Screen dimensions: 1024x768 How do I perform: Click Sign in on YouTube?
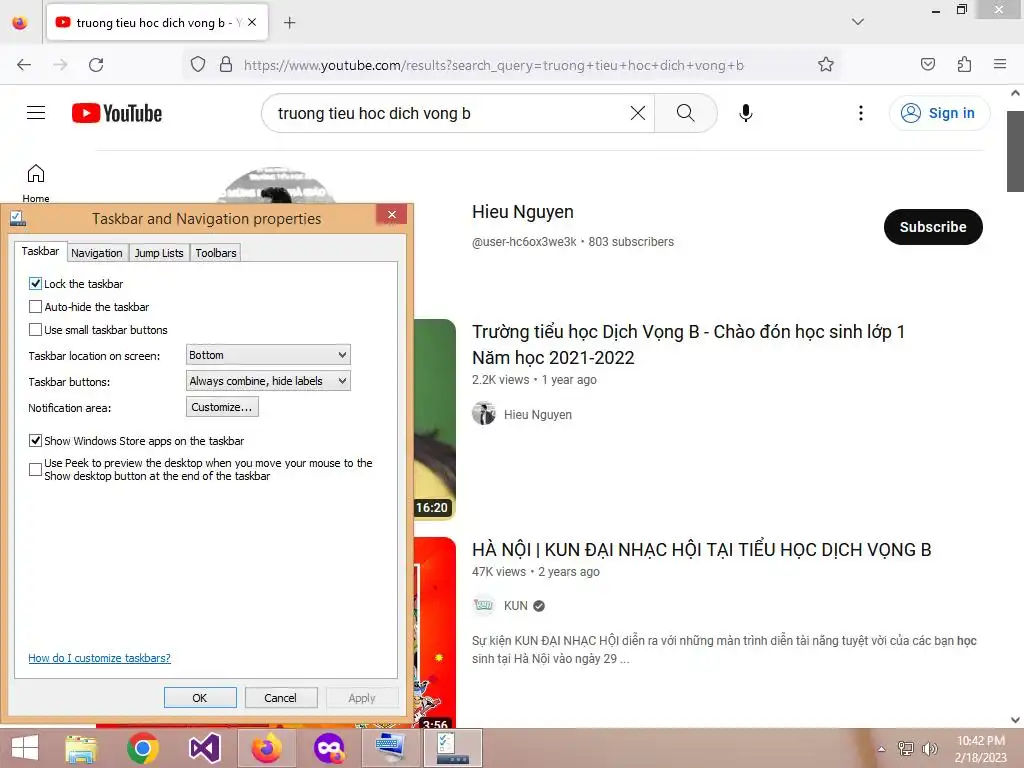(x=939, y=113)
